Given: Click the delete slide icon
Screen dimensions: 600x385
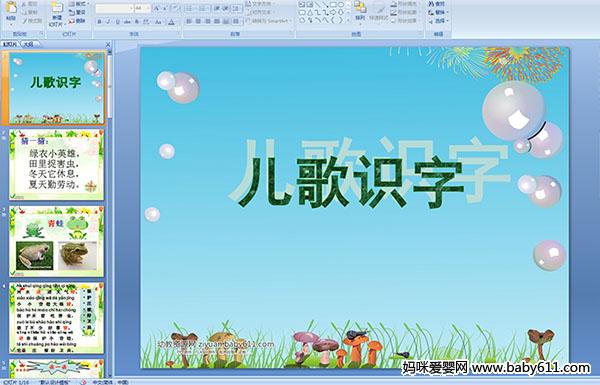Looking at the screenshot, I should click(77, 21).
